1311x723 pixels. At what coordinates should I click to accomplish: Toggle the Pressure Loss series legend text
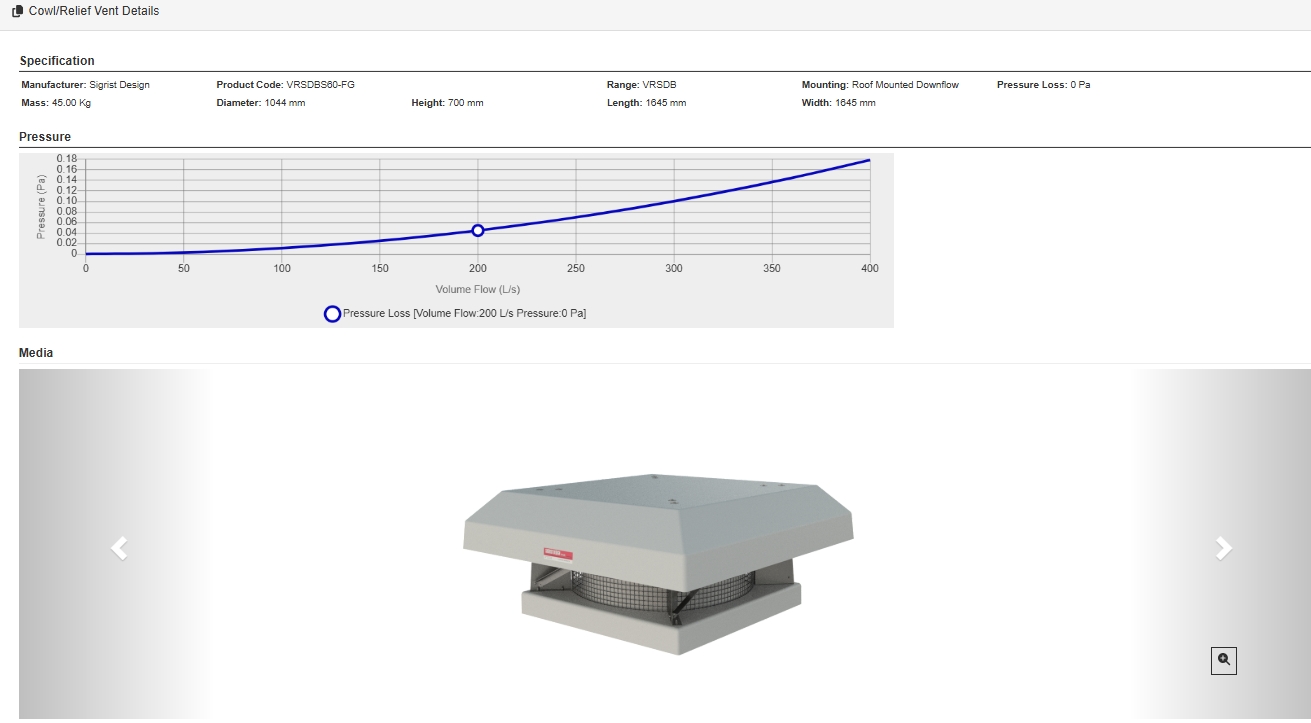point(464,314)
